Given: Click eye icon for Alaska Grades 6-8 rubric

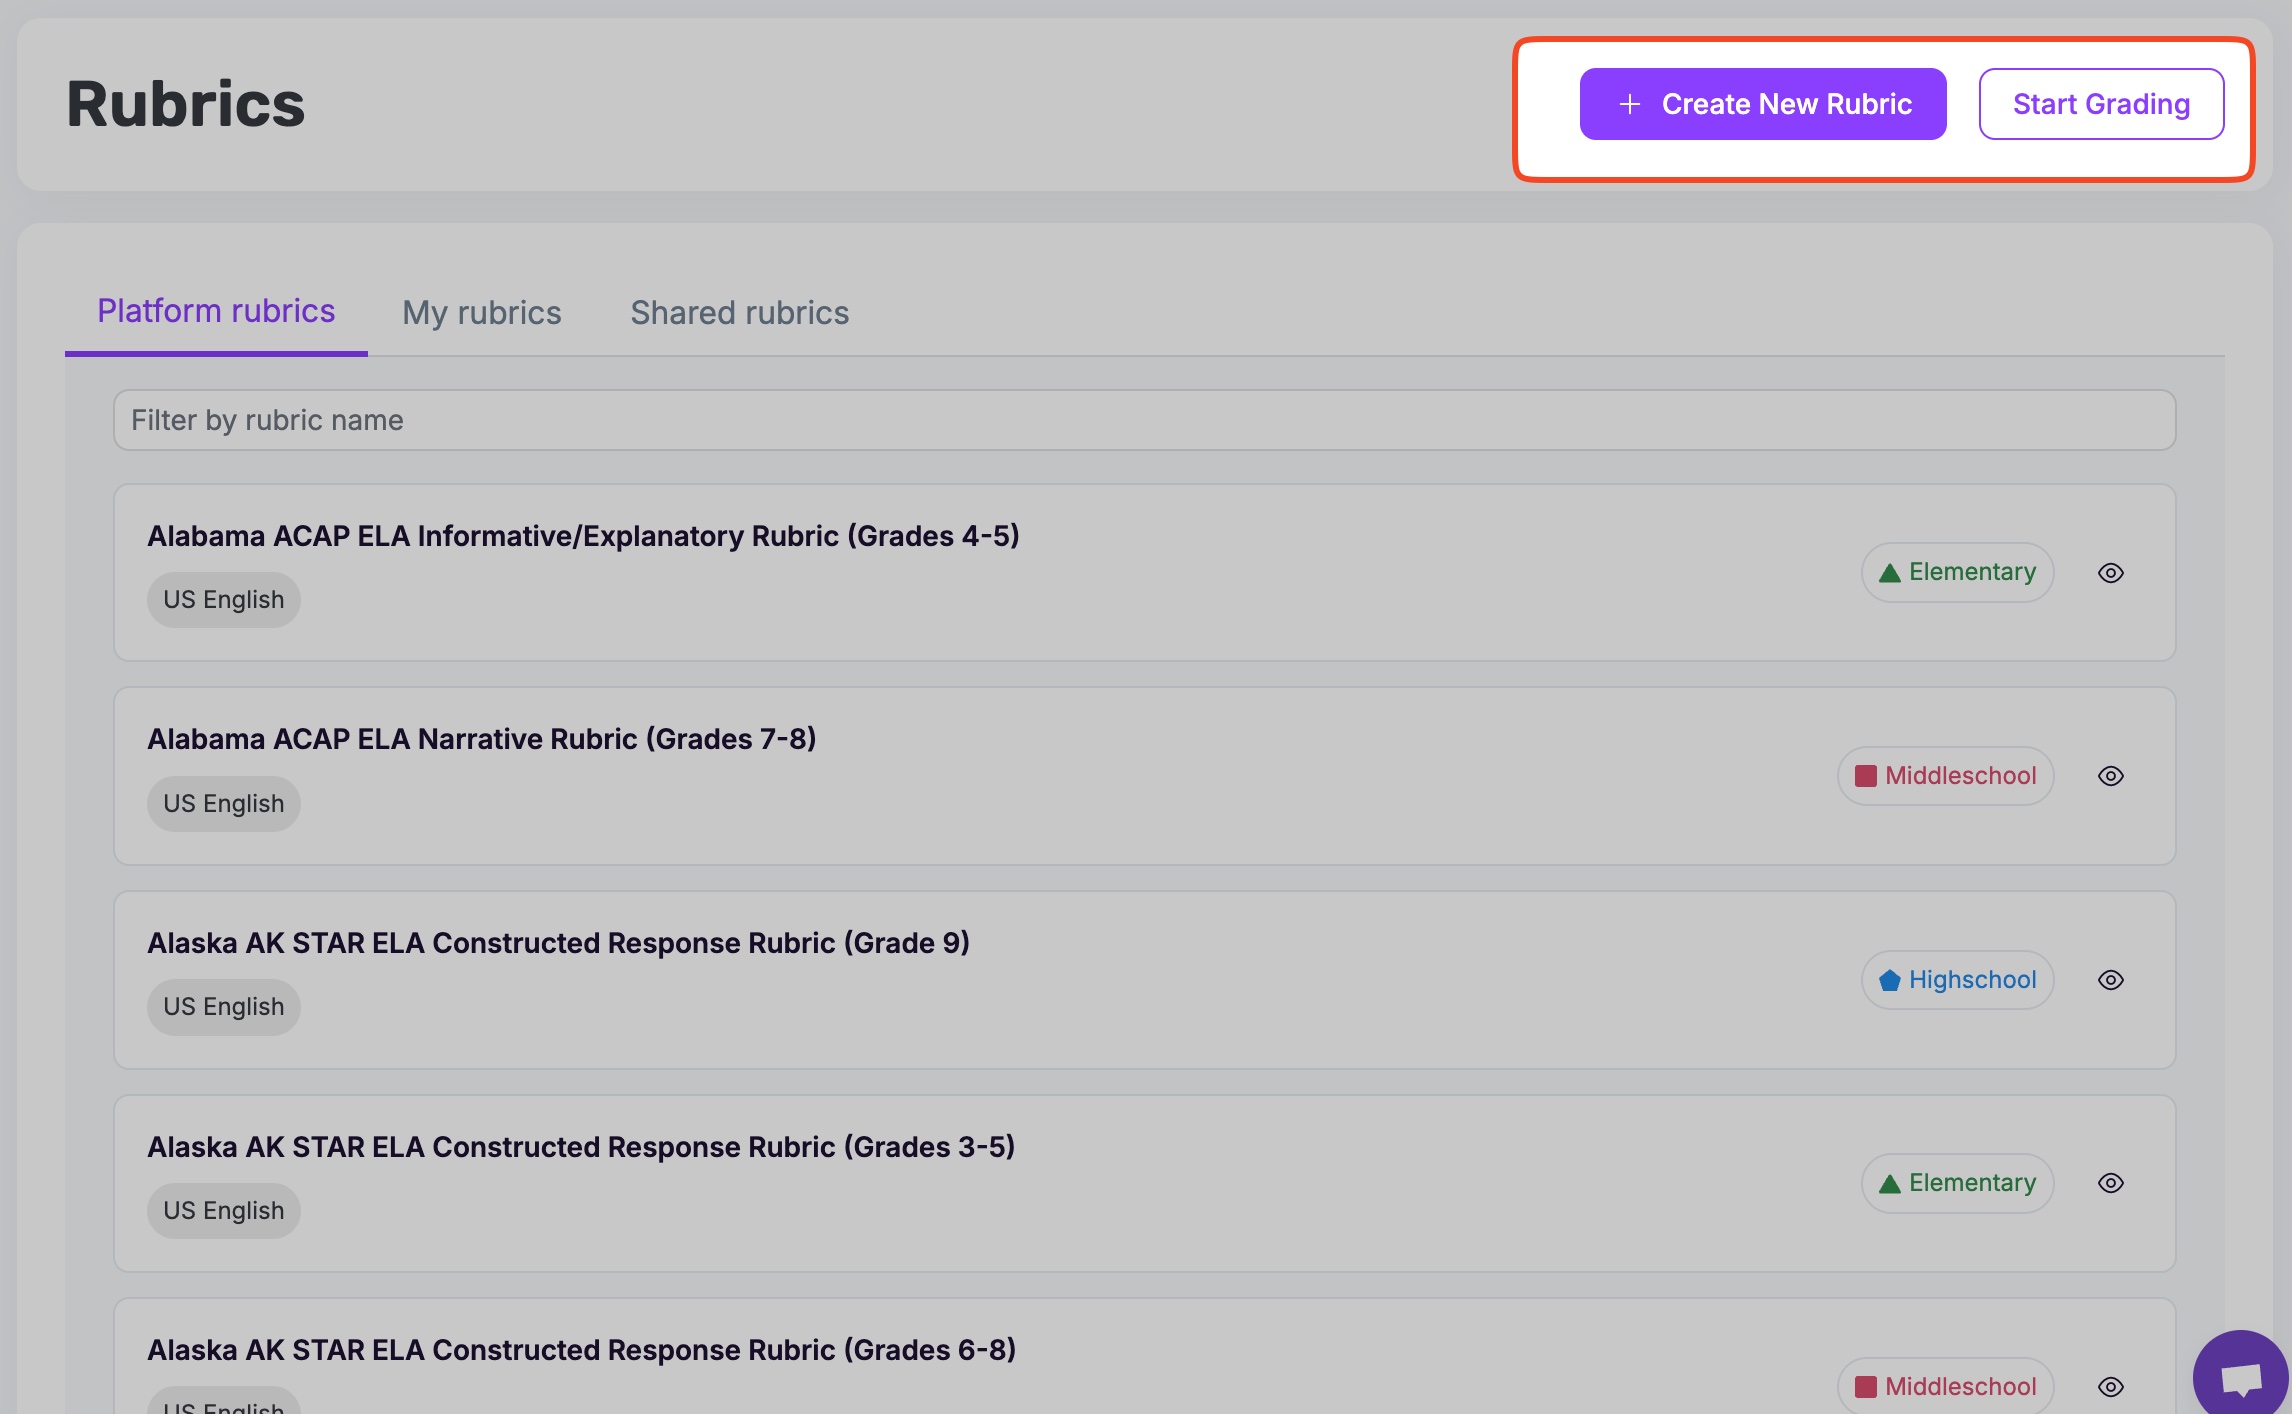Looking at the screenshot, I should coord(2110,1387).
